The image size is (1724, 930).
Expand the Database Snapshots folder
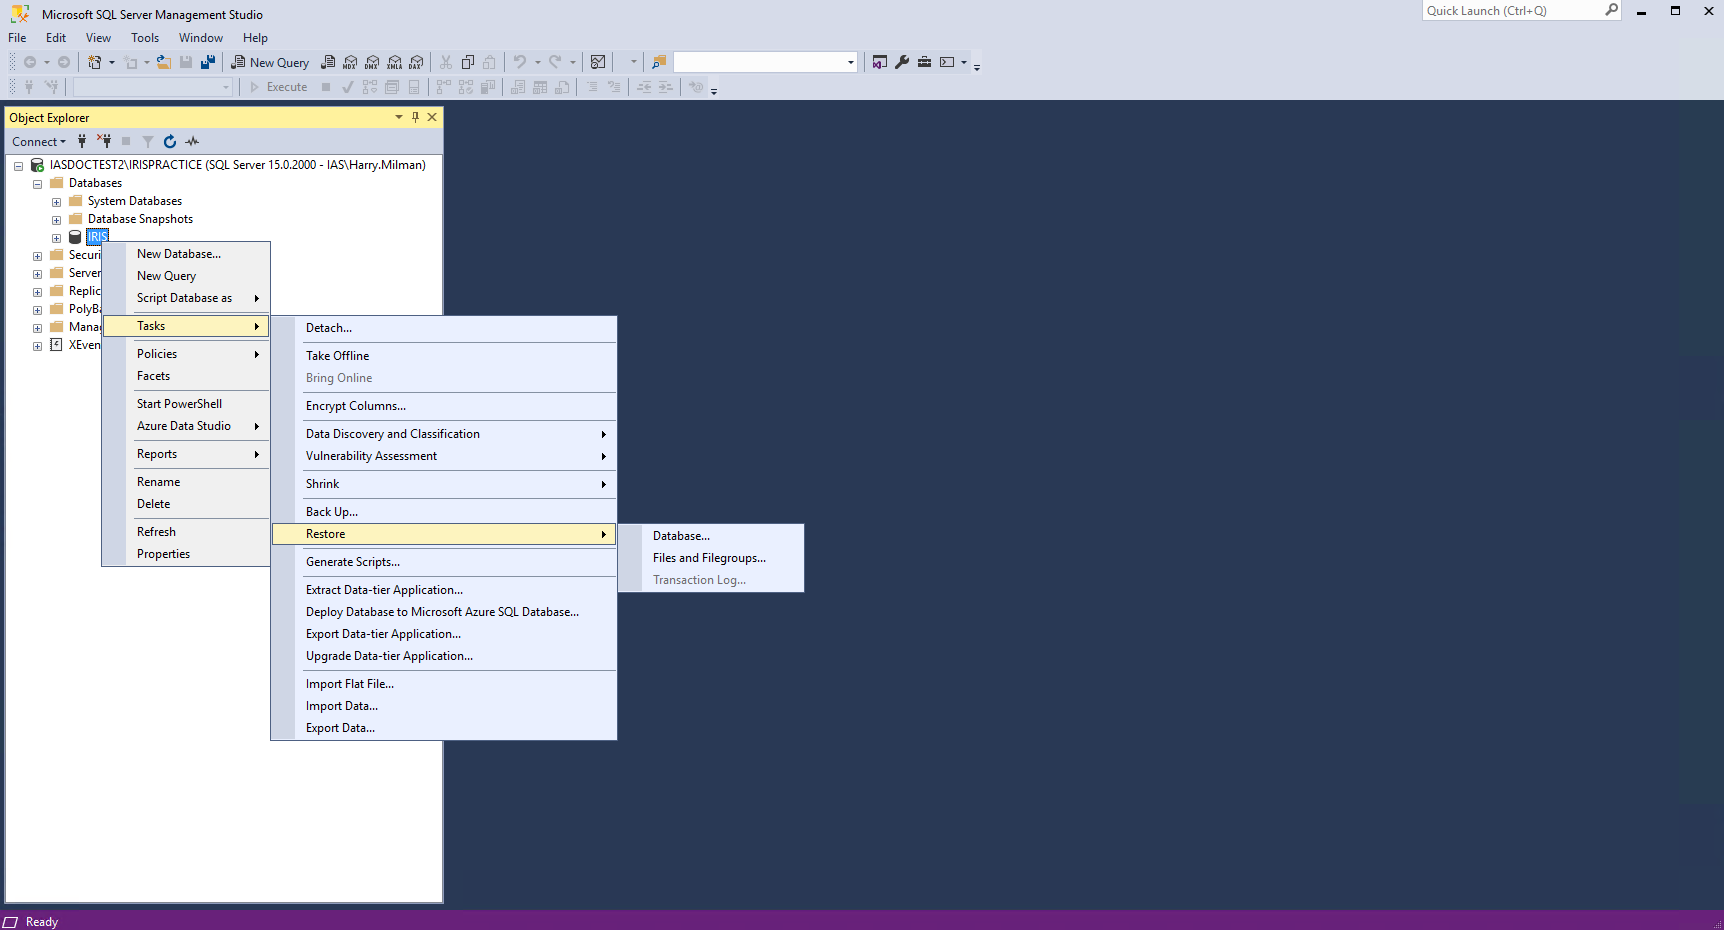tap(56, 220)
